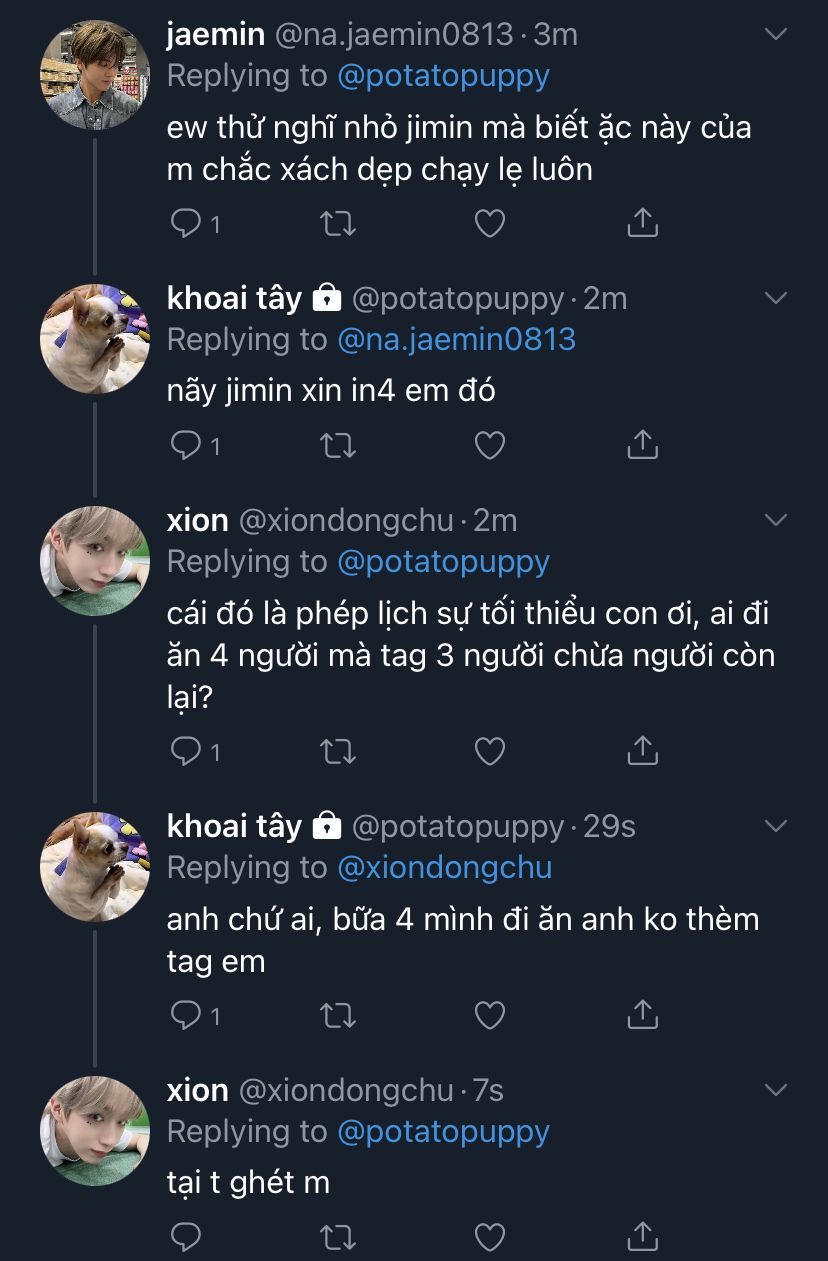Reply to the tweet "tại t ghét m"

186,1237
